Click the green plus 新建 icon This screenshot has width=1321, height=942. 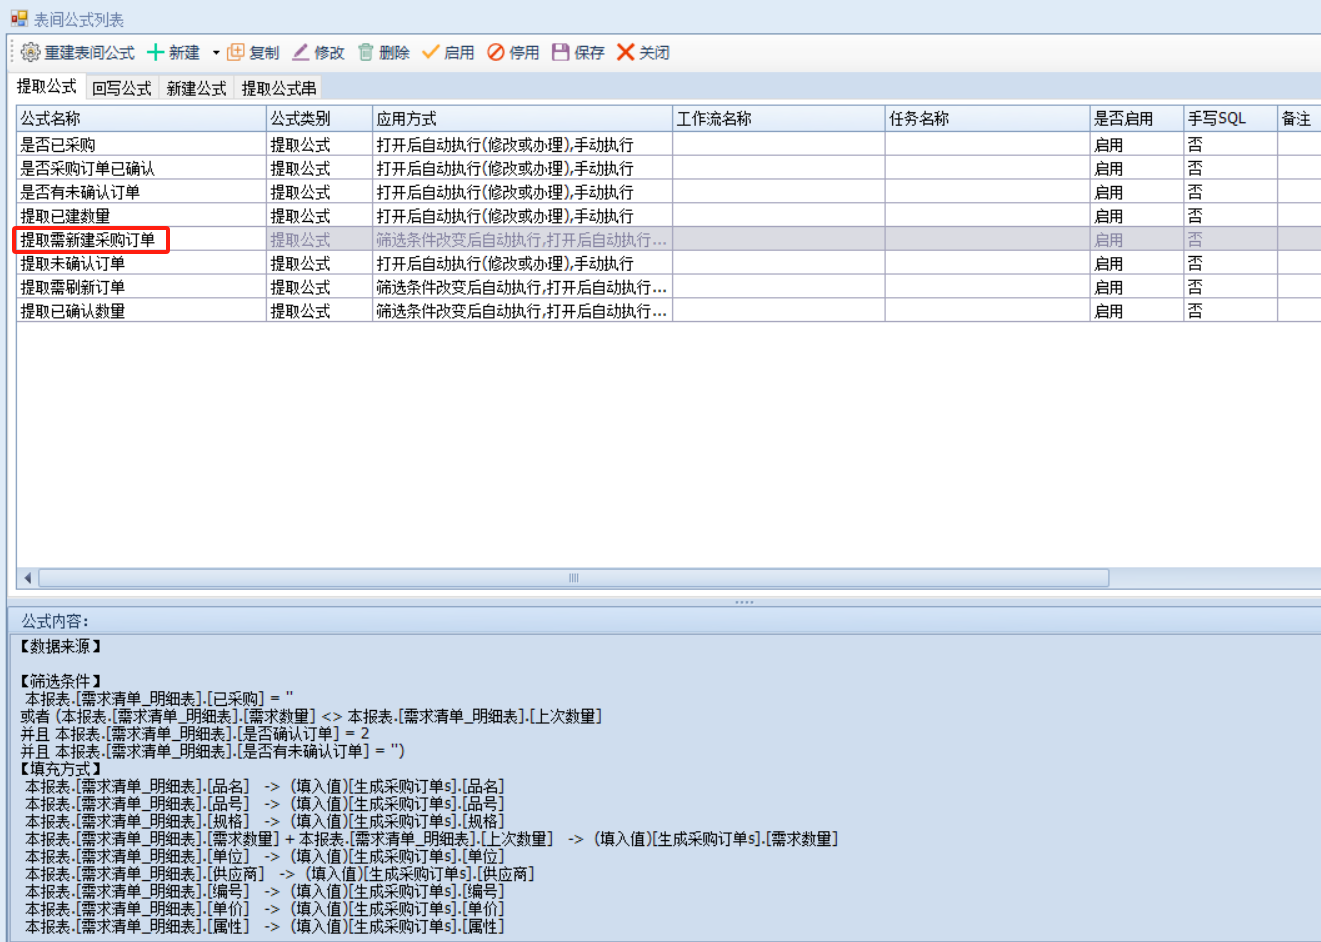[x=155, y=52]
